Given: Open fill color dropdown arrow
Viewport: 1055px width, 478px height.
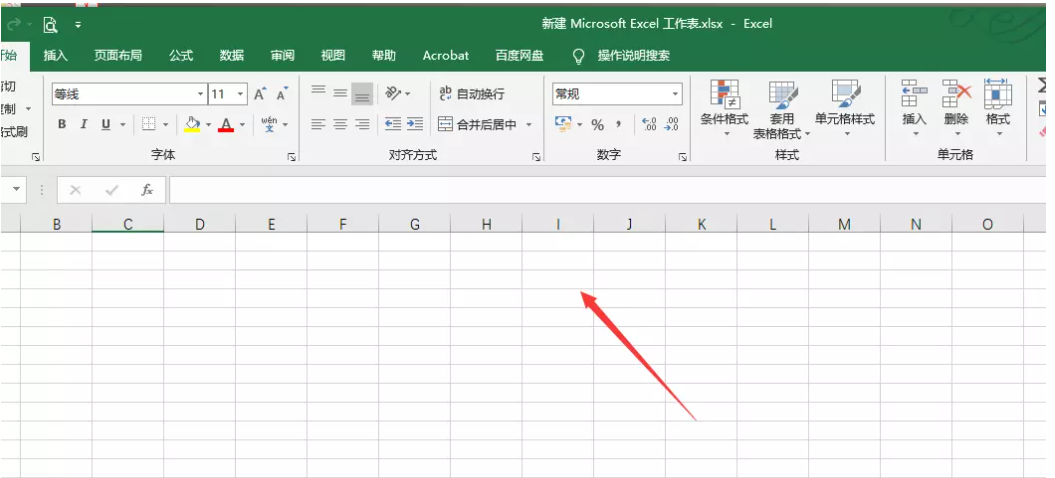Looking at the screenshot, I should coord(208,125).
